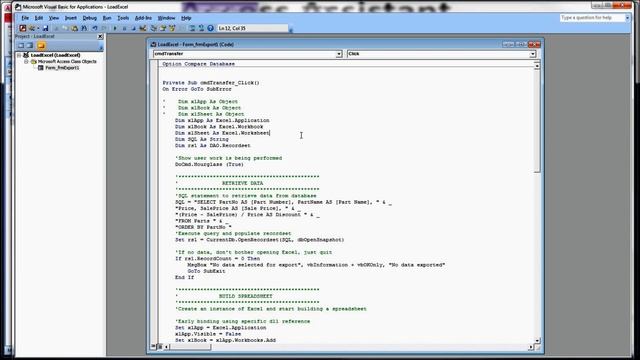Viewport: 640px width, 360px height.
Task: Toggle Folders in Project panel
Action: coord(41,45)
